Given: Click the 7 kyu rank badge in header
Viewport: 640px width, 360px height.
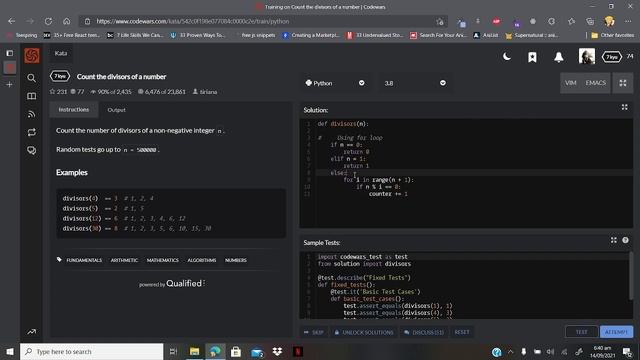Looking at the screenshot, I should (611, 57).
